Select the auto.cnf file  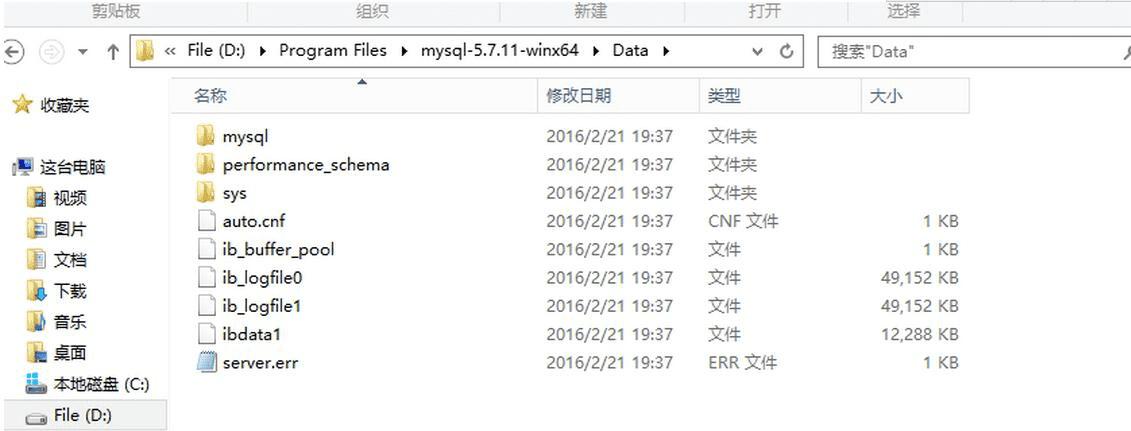coord(254,221)
